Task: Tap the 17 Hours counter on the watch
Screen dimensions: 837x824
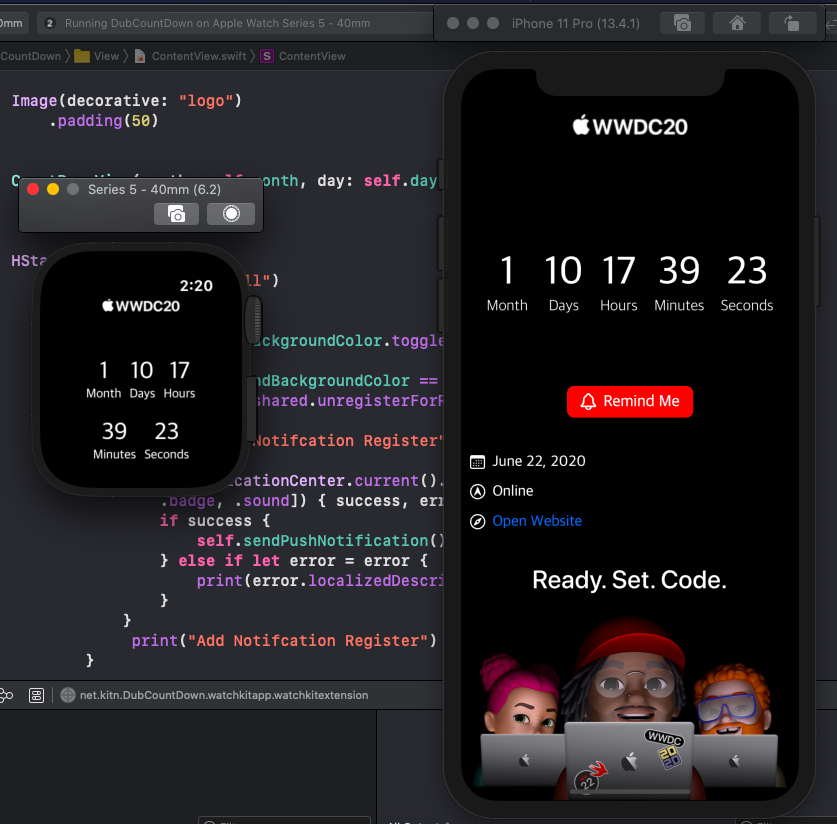Action: pos(179,379)
